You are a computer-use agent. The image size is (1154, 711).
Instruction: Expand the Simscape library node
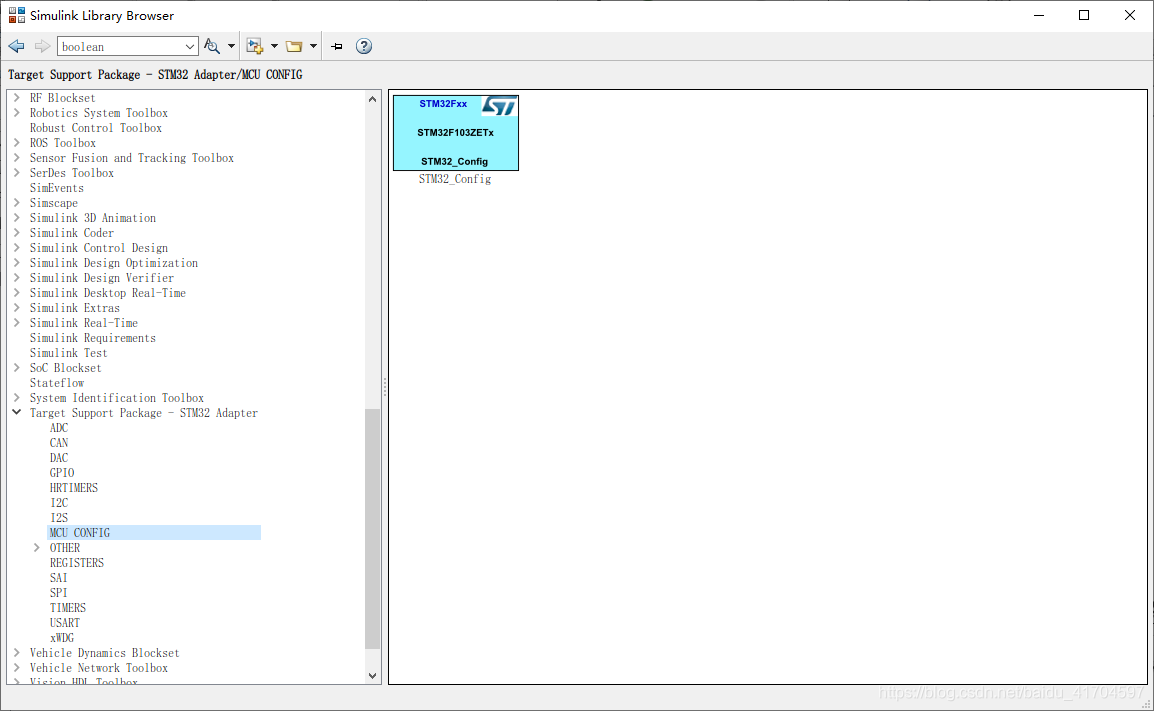click(x=17, y=203)
